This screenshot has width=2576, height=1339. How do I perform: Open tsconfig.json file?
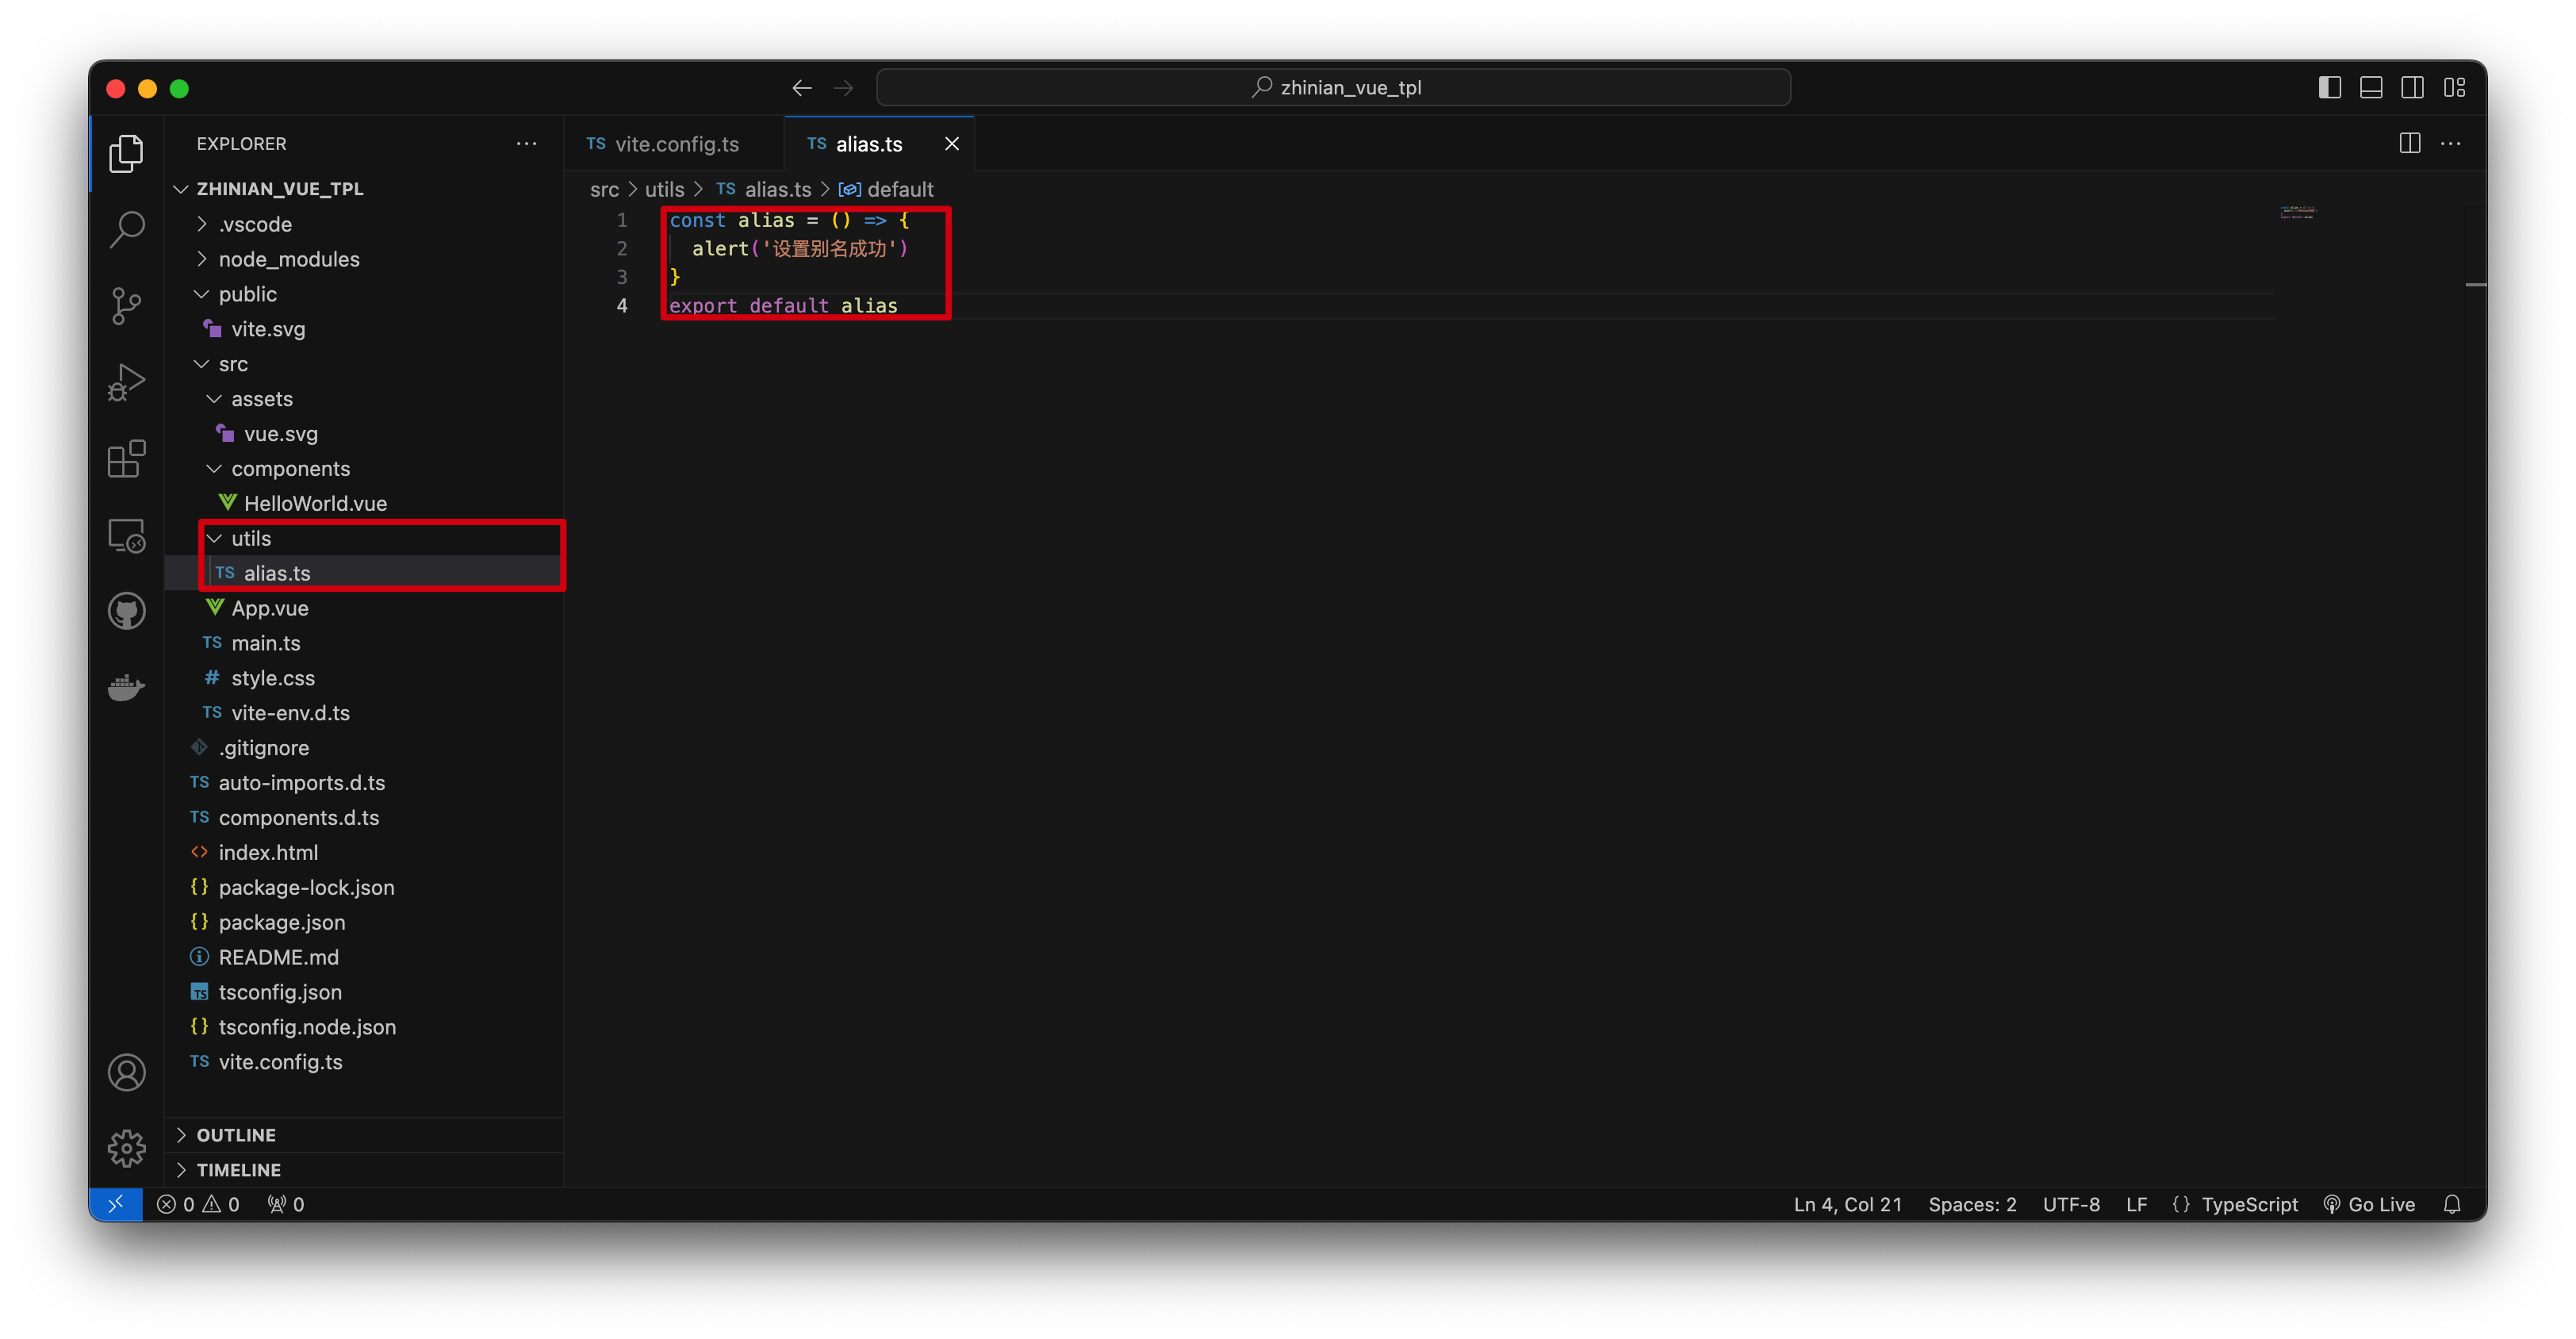[364, 992]
